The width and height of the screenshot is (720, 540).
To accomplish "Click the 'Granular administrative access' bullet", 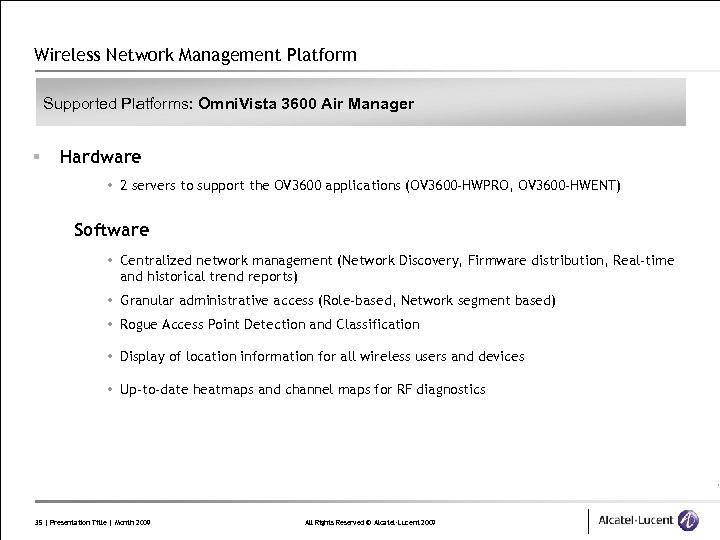I will coord(338,300).
